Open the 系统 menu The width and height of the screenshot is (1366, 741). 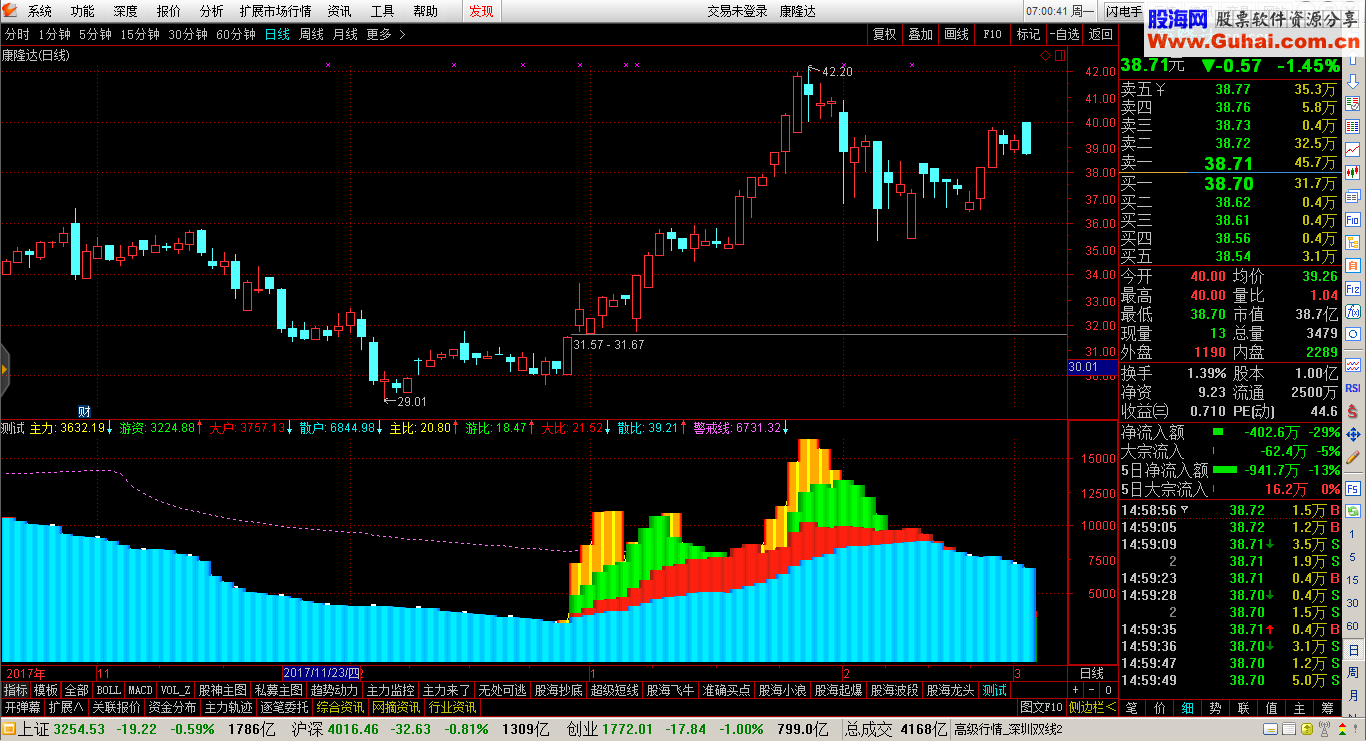click(40, 11)
